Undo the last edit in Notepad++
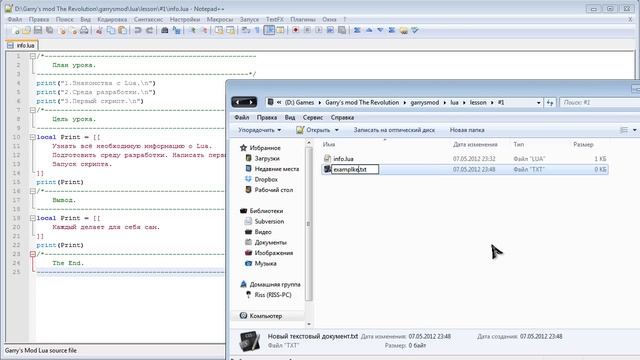The height and width of the screenshot is (360, 640). click(x=138, y=30)
